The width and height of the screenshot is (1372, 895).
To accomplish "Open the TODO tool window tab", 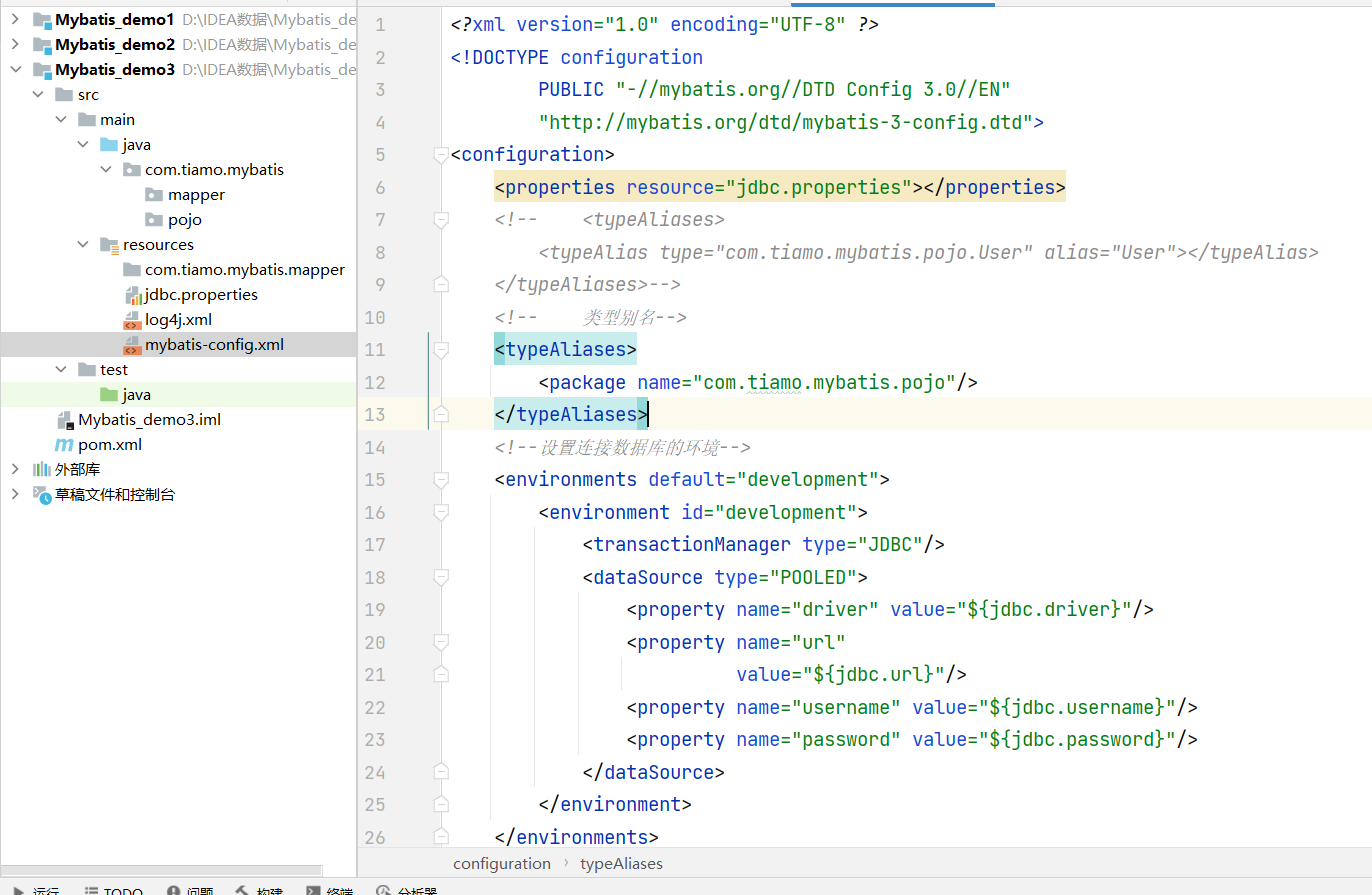I will [114, 889].
